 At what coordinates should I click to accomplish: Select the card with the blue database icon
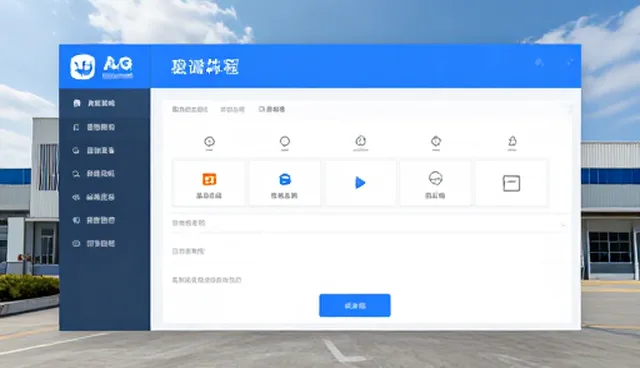point(284,184)
